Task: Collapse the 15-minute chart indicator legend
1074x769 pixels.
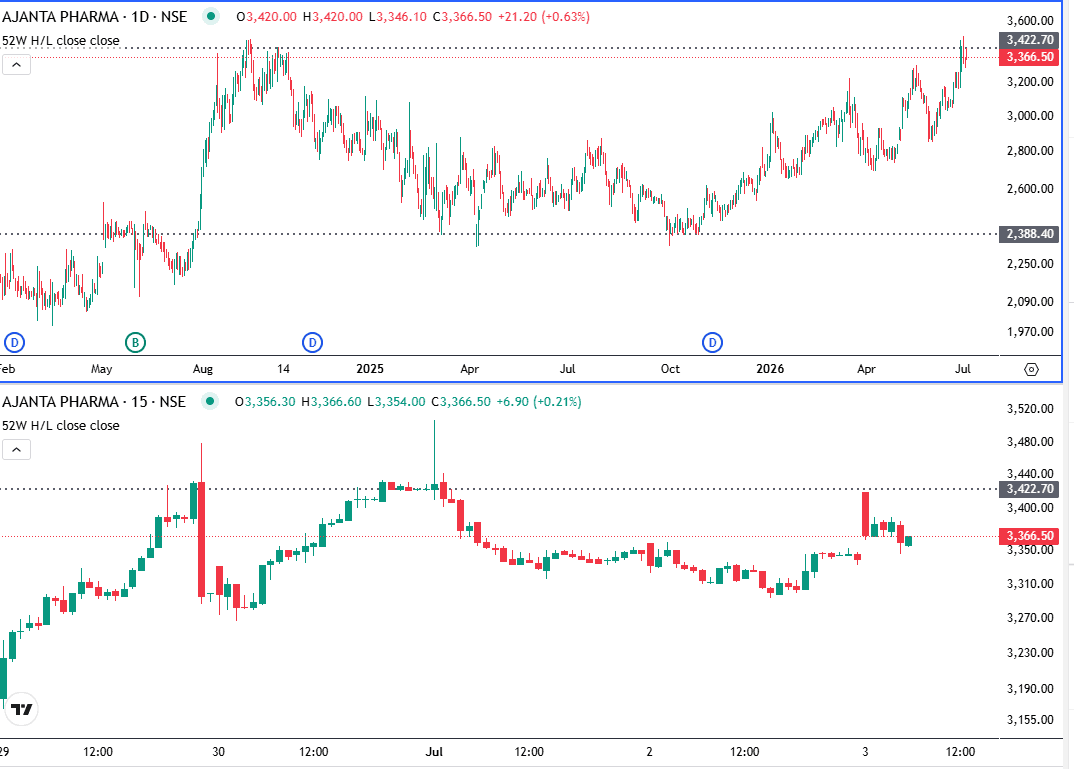Action: [x=16, y=450]
